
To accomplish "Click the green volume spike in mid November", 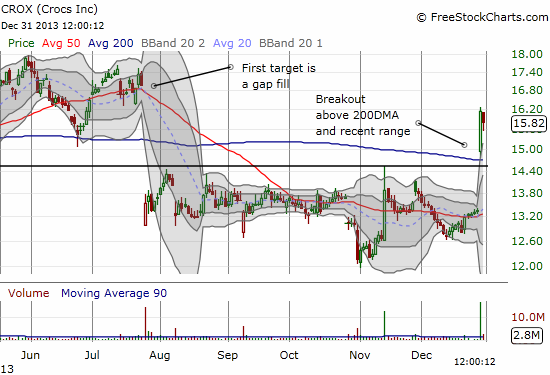I will pyautogui.click(x=384, y=325).
